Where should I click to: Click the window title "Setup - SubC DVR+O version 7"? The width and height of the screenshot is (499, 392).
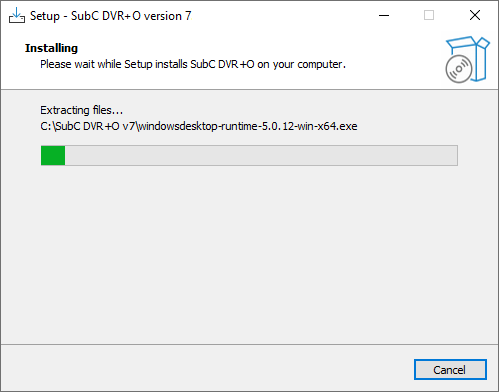[111, 16]
